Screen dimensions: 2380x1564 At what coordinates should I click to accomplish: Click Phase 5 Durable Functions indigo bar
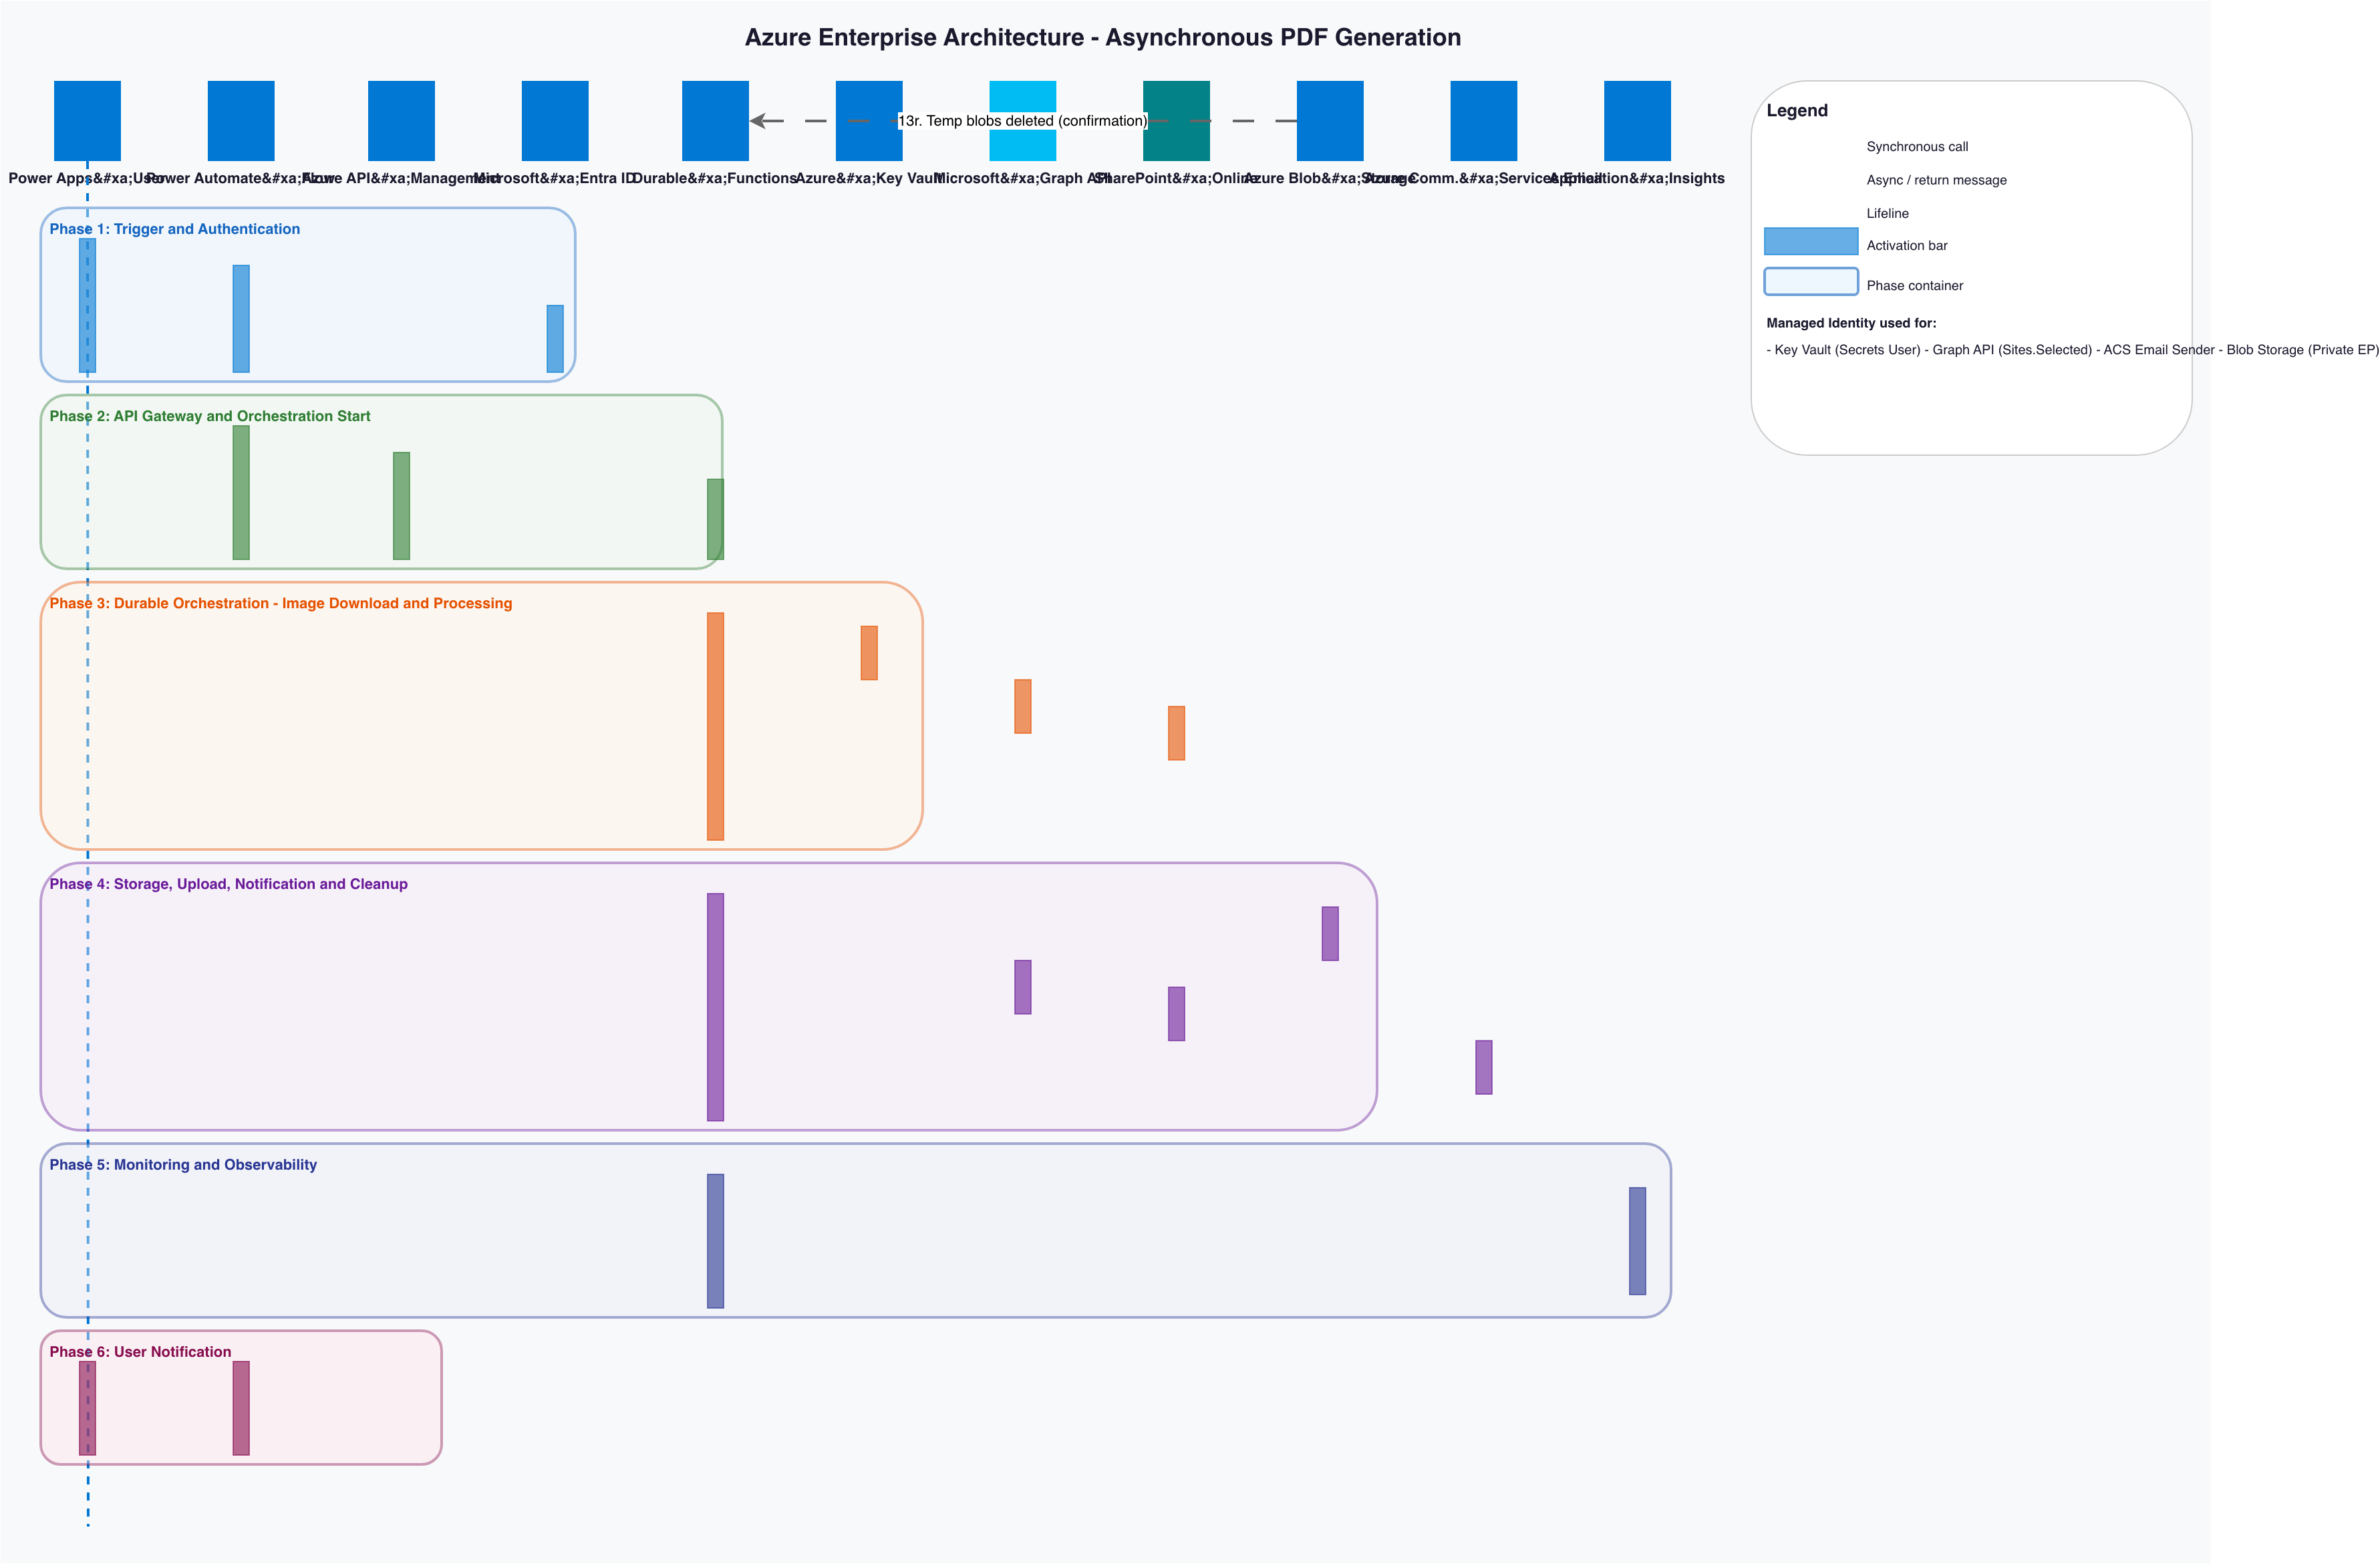click(715, 1241)
